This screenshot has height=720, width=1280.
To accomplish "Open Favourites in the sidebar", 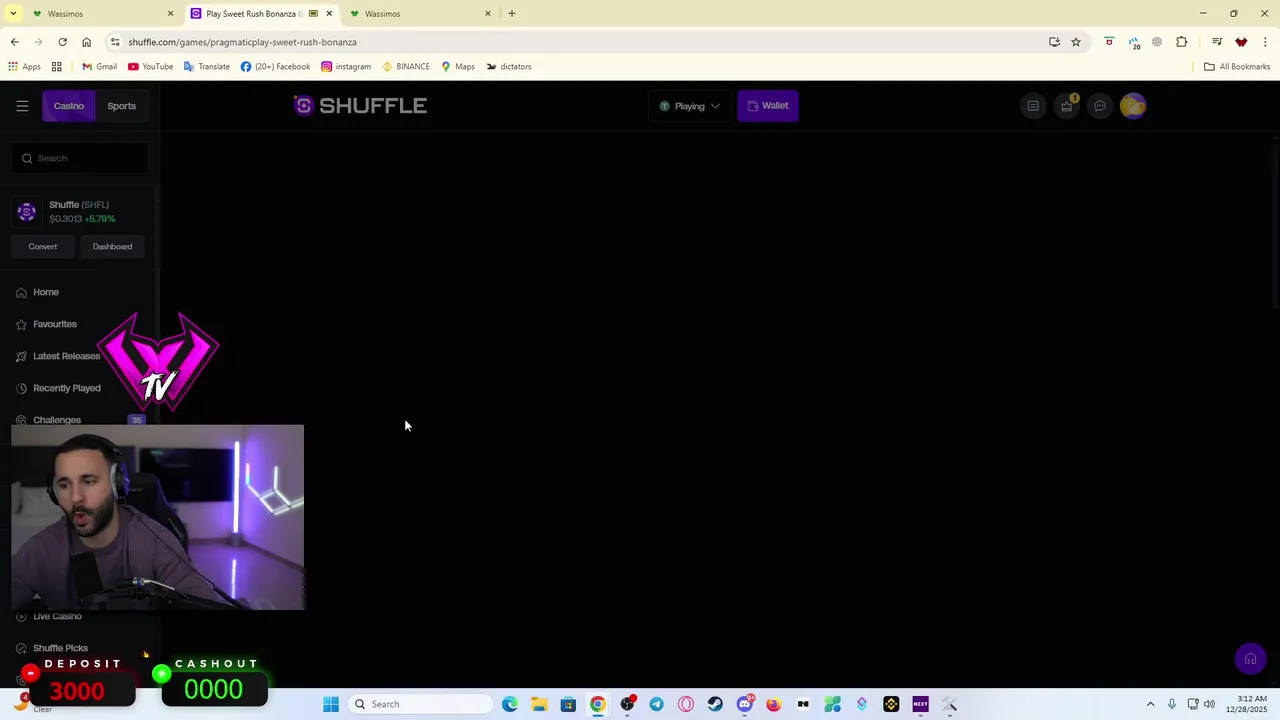I will 54,324.
